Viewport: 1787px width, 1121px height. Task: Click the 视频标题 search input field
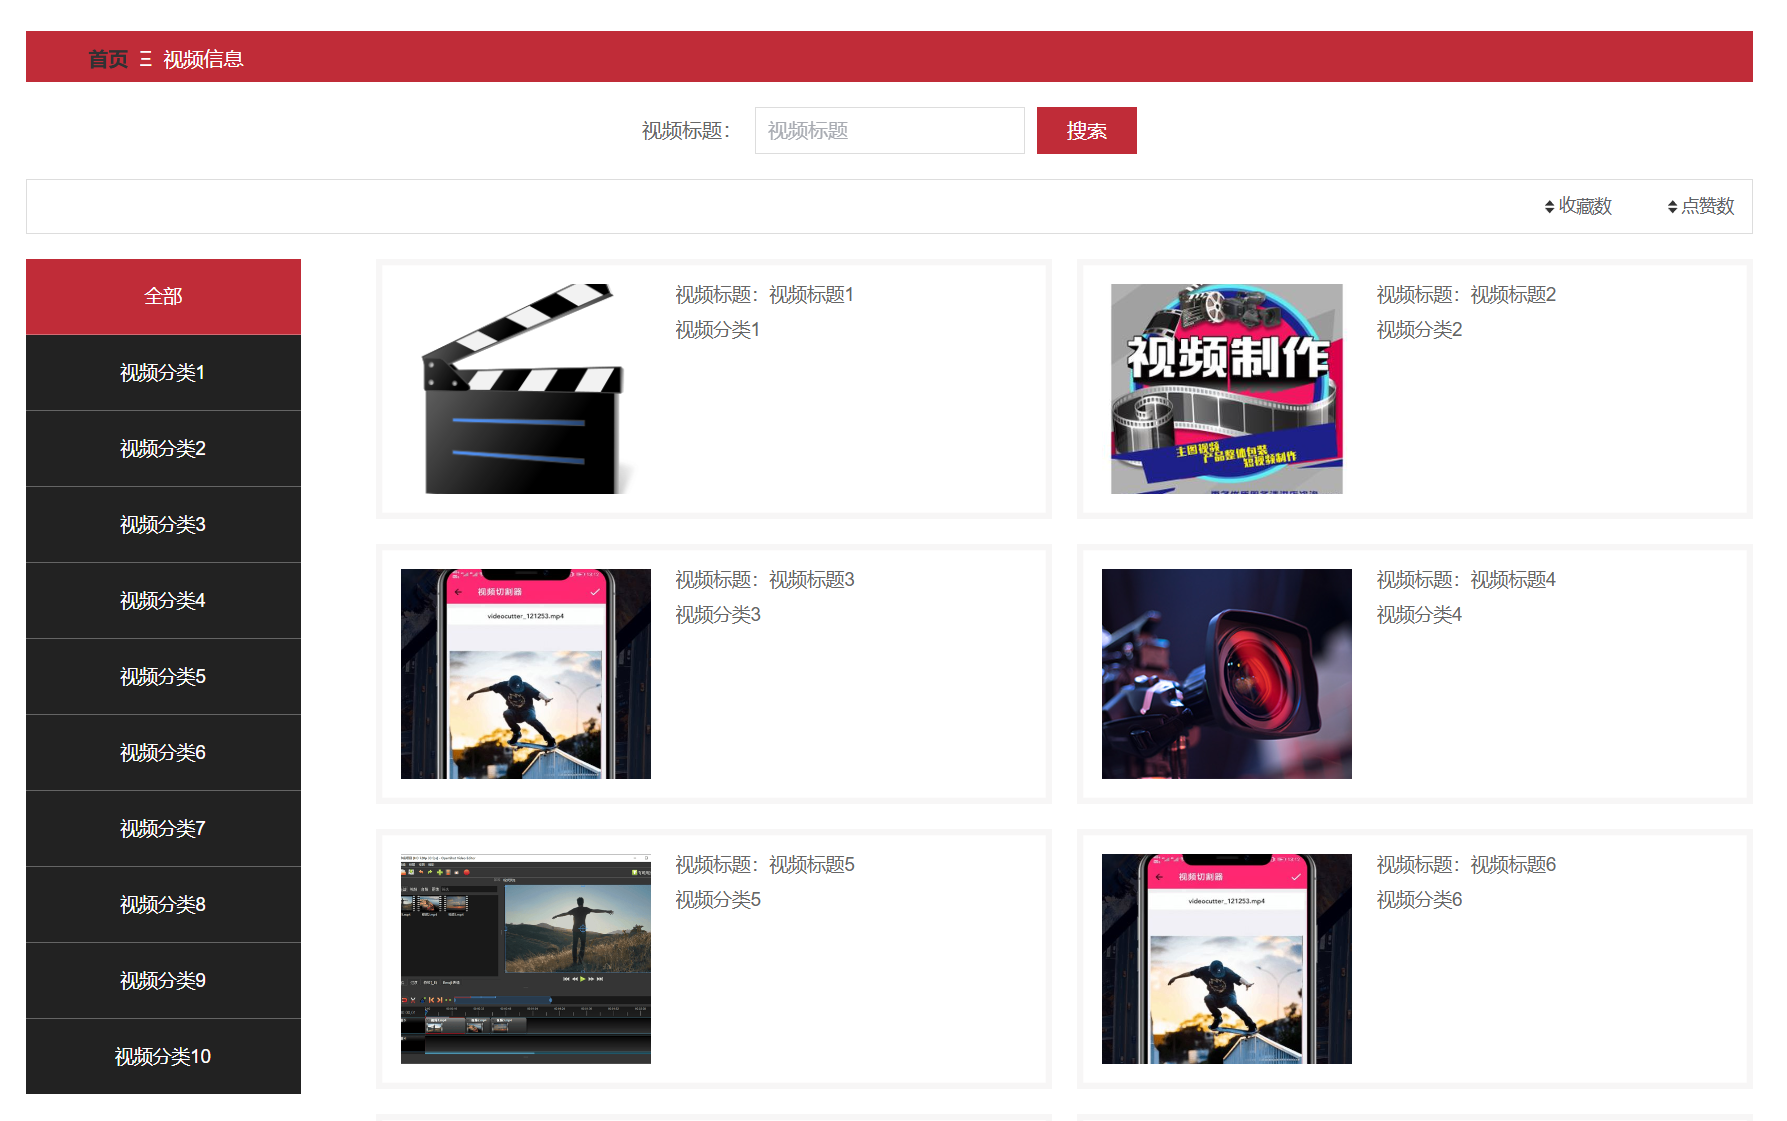889,131
